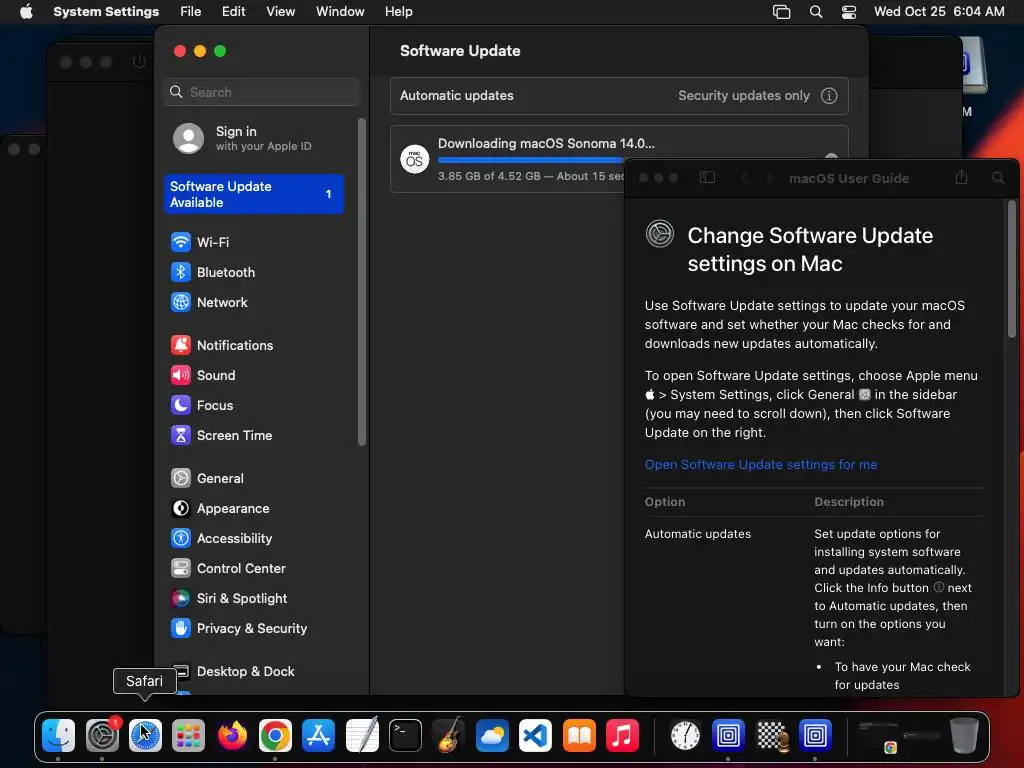Open Siri & Spotlight settings

tap(229, 599)
